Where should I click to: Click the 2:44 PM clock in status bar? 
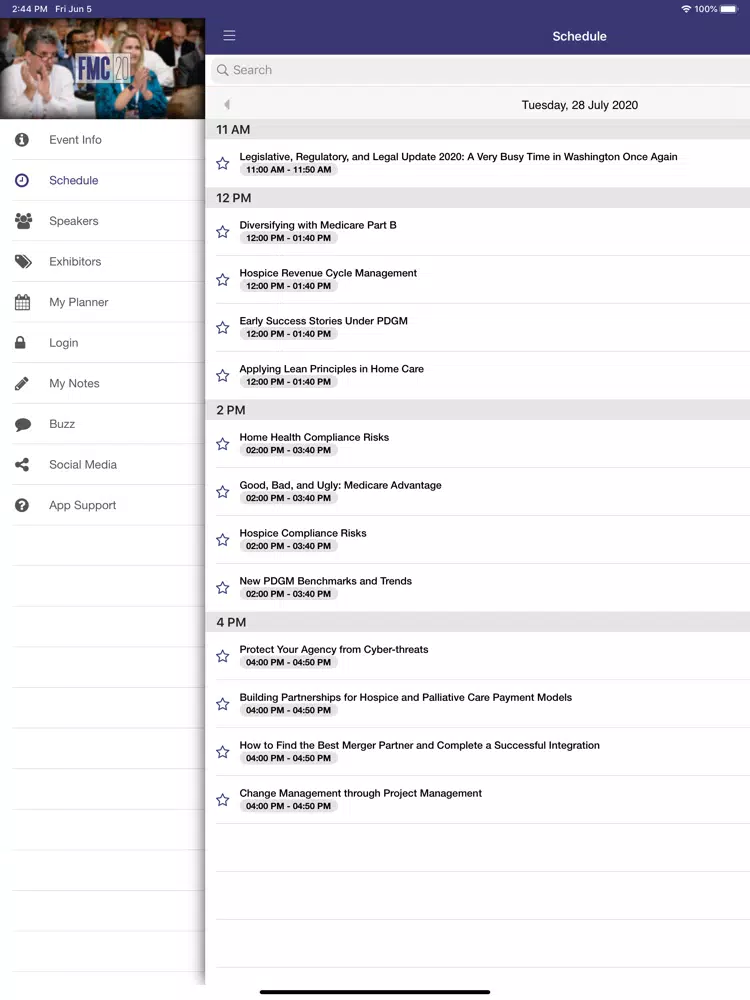pyautogui.click(x=29, y=9)
